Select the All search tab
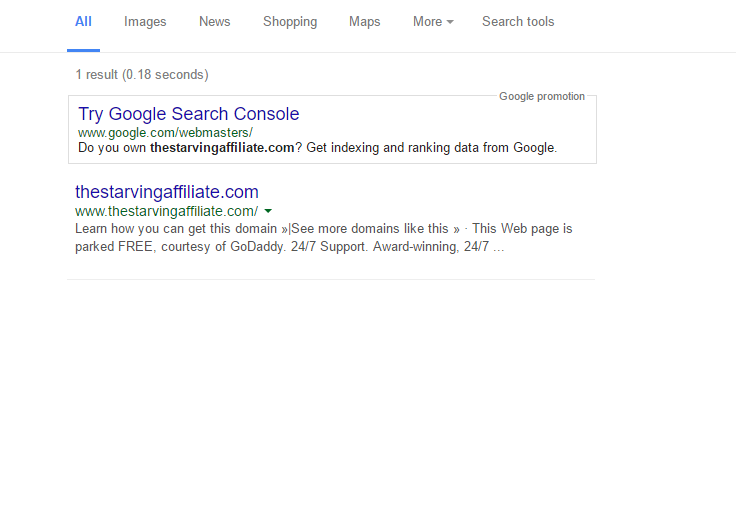Image resolution: width=736 pixels, height=521 pixels. [x=83, y=22]
